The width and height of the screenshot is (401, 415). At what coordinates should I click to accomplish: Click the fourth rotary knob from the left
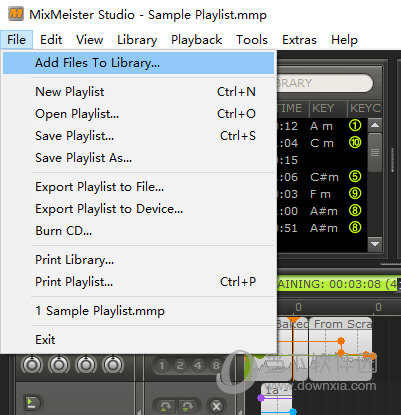[113, 365]
